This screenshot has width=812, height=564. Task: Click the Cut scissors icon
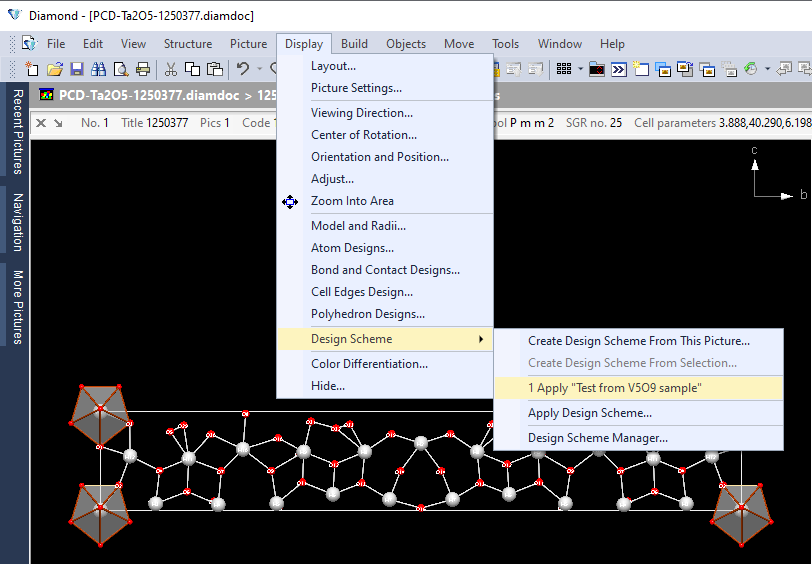pos(171,69)
